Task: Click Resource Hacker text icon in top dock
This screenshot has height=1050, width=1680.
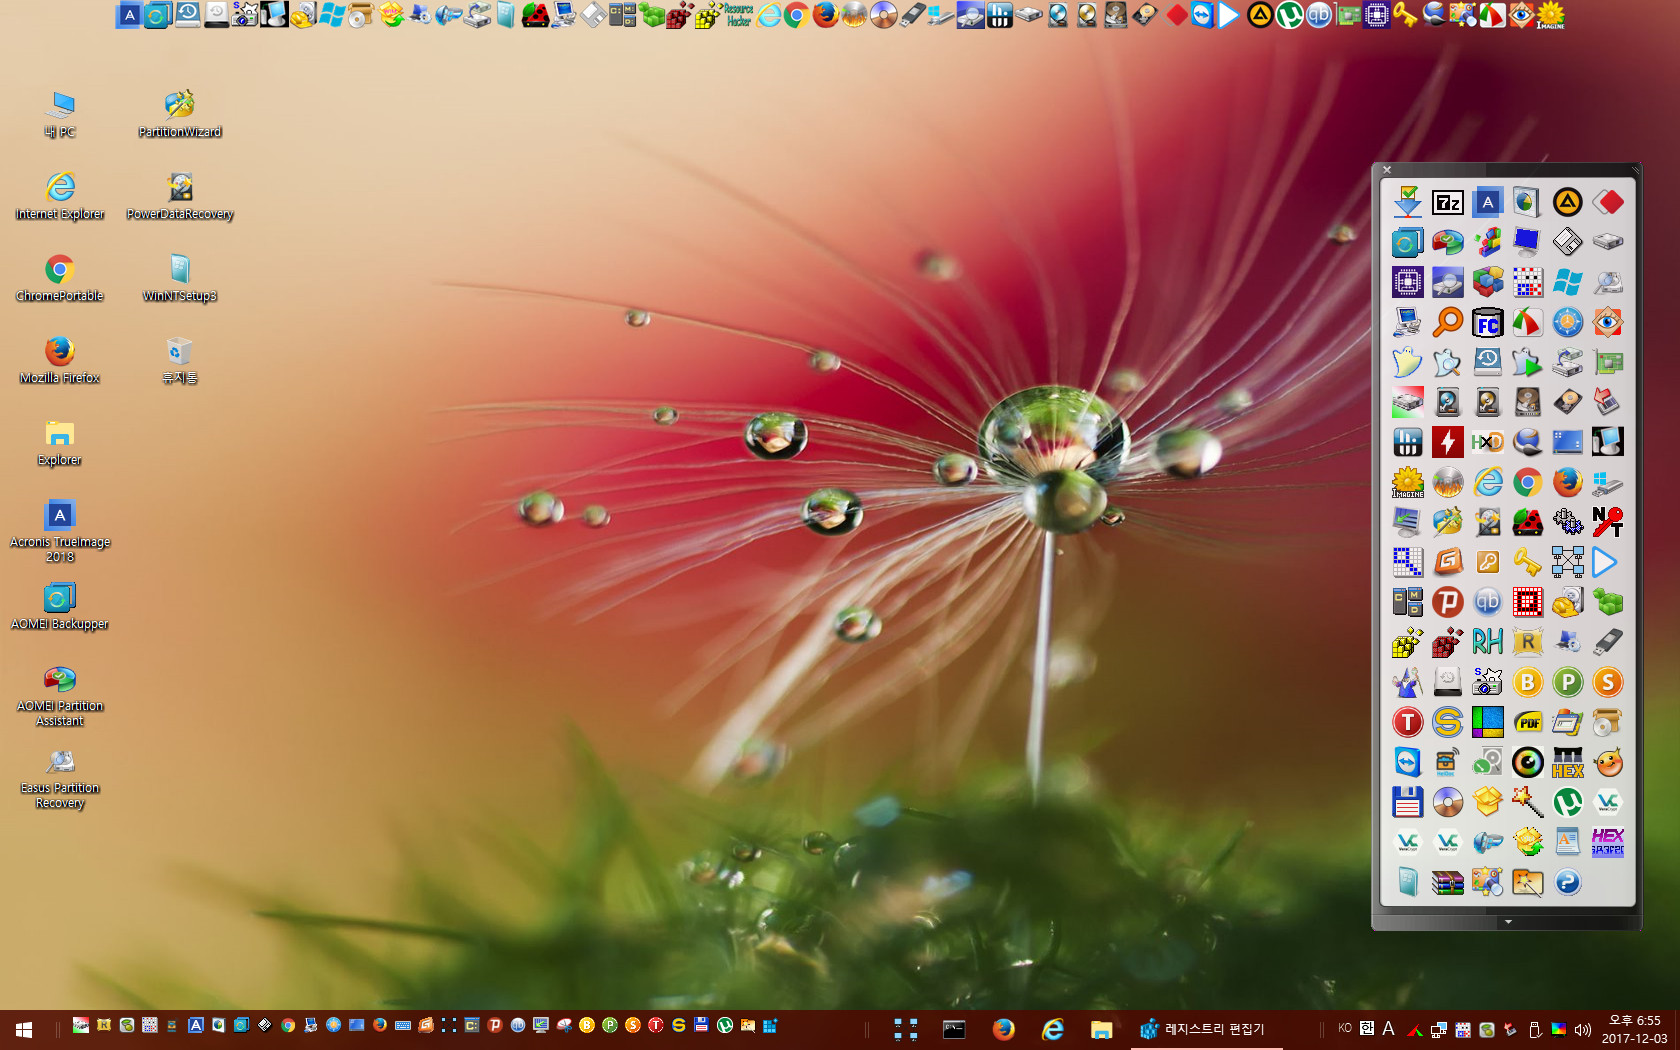Action: coord(738,15)
